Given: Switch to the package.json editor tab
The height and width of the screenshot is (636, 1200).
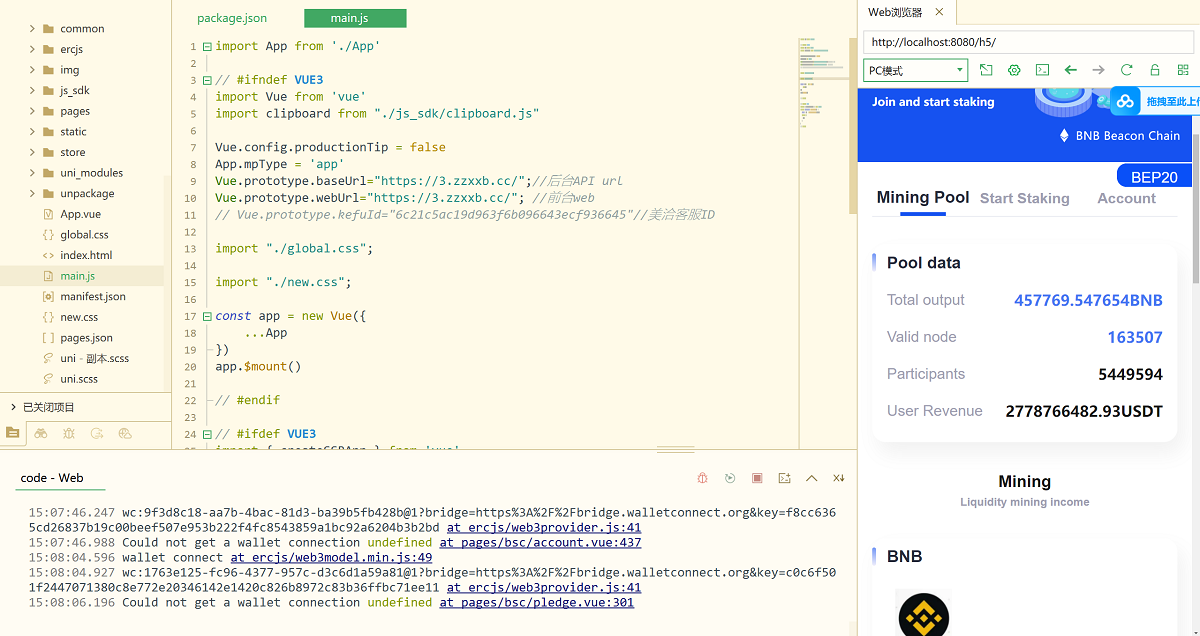Looking at the screenshot, I should (232, 18).
